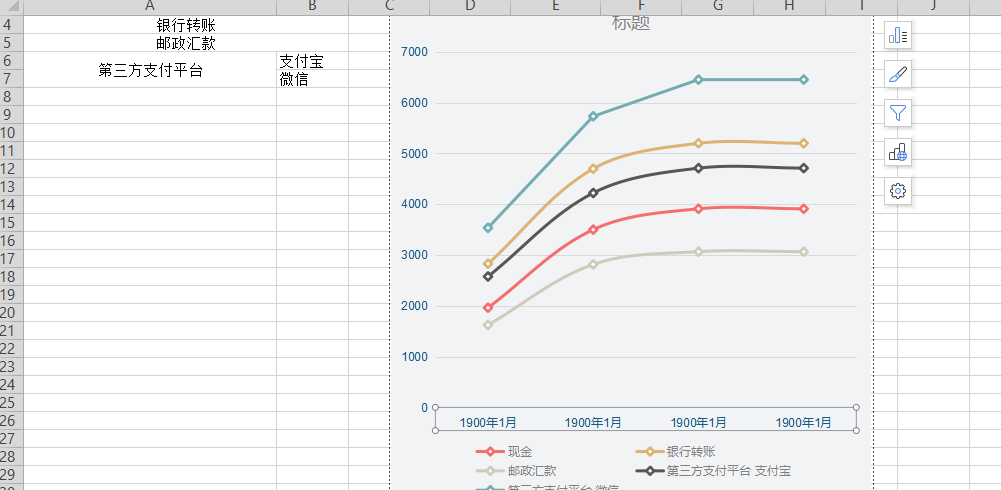Select column E header
1001x490 pixels.
[x=555, y=7]
